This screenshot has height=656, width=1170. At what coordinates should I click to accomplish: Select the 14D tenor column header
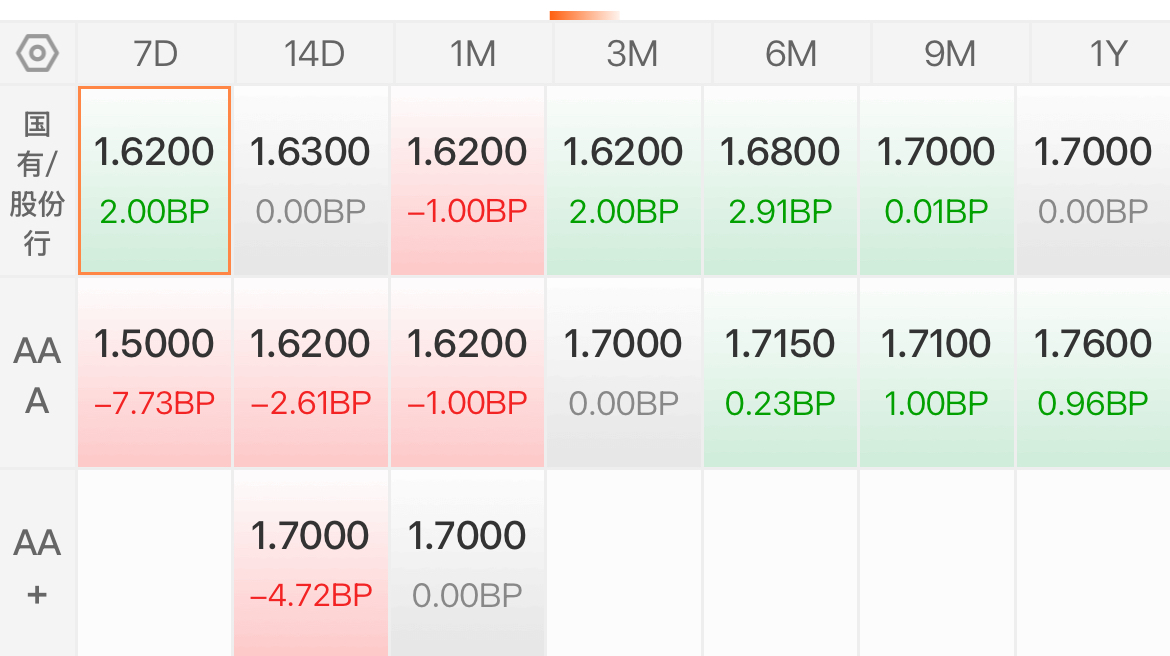pos(314,54)
